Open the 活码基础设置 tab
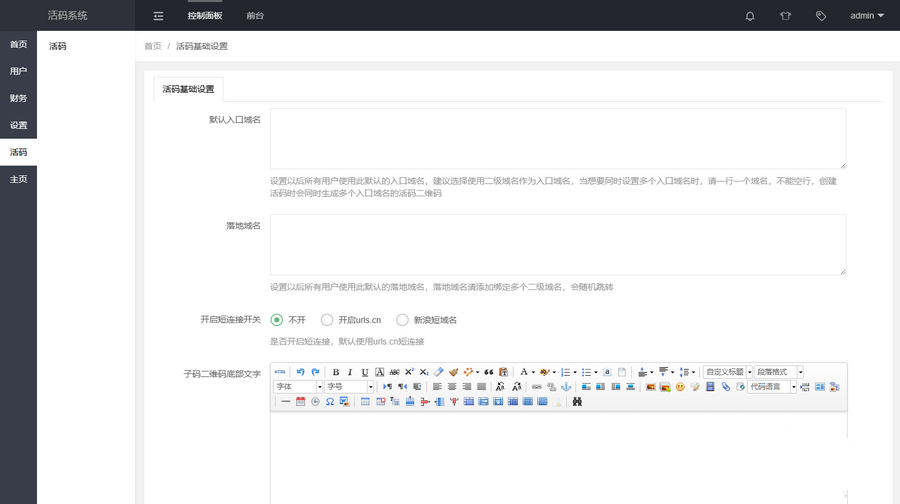The height and width of the screenshot is (504, 900). click(x=188, y=89)
